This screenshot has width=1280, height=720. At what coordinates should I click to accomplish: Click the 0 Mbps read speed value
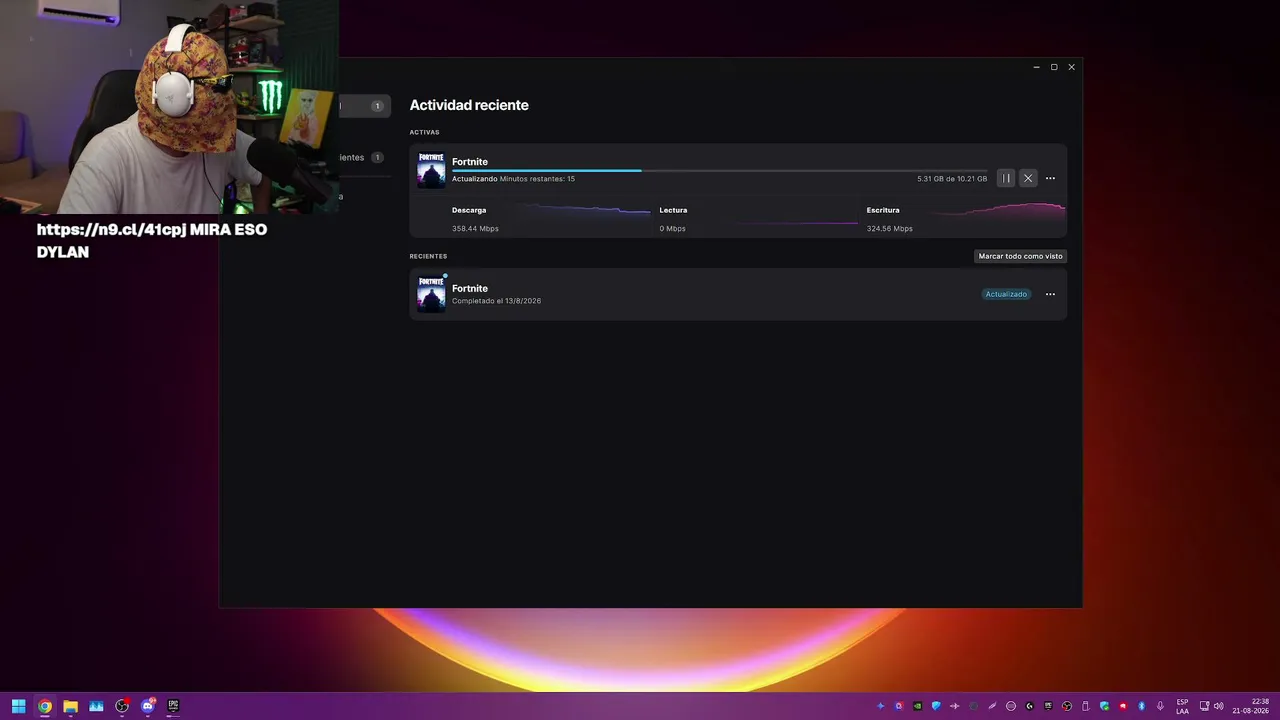point(672,229)
